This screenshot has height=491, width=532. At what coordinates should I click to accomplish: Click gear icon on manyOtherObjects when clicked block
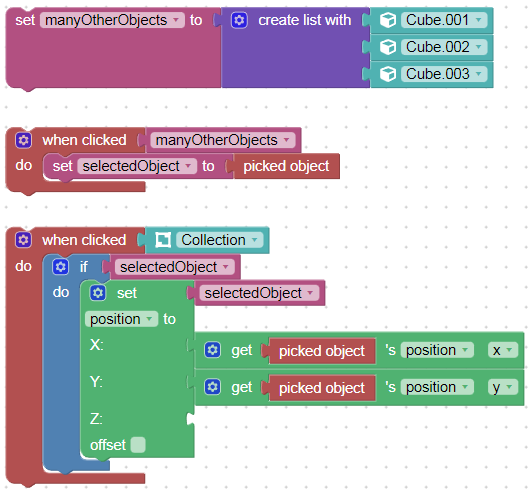[23, 140]
